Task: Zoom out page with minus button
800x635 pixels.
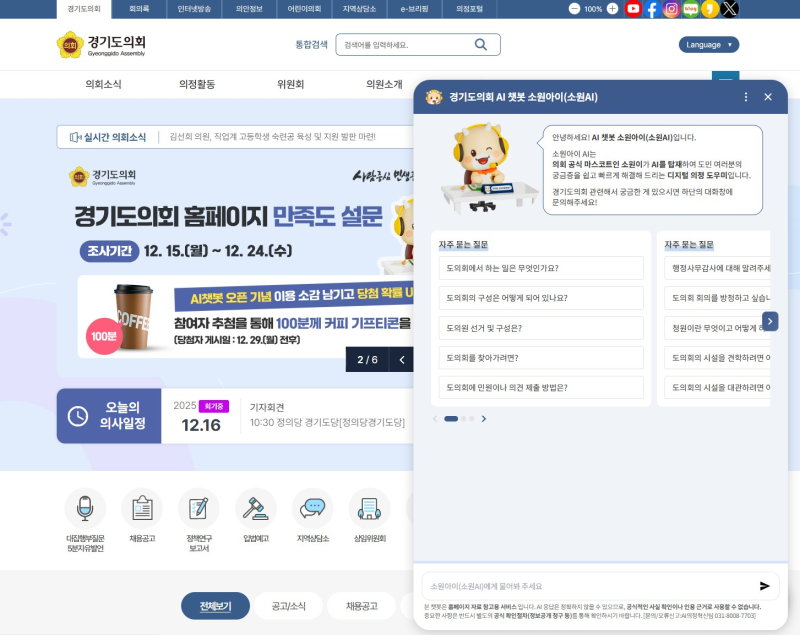Action: [x=574, y=9]
